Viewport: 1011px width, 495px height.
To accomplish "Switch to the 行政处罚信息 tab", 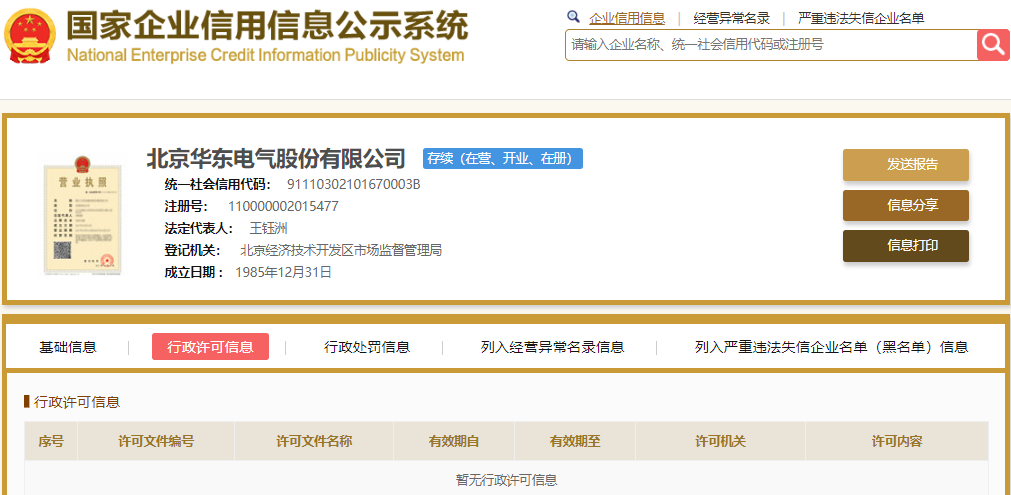I will click(x=367, y=347).
